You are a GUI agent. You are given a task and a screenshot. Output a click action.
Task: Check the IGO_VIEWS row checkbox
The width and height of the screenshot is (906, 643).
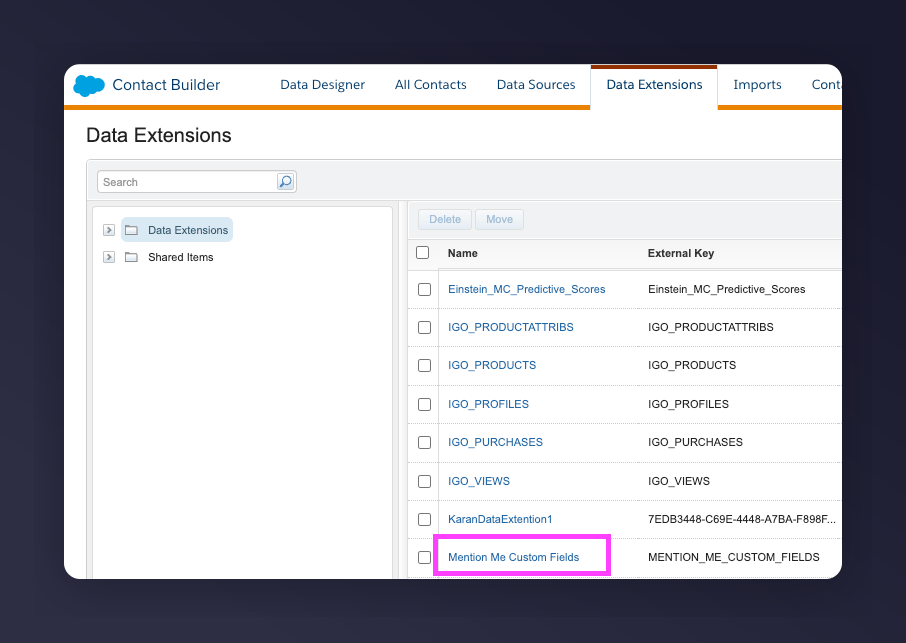[424, 481]
